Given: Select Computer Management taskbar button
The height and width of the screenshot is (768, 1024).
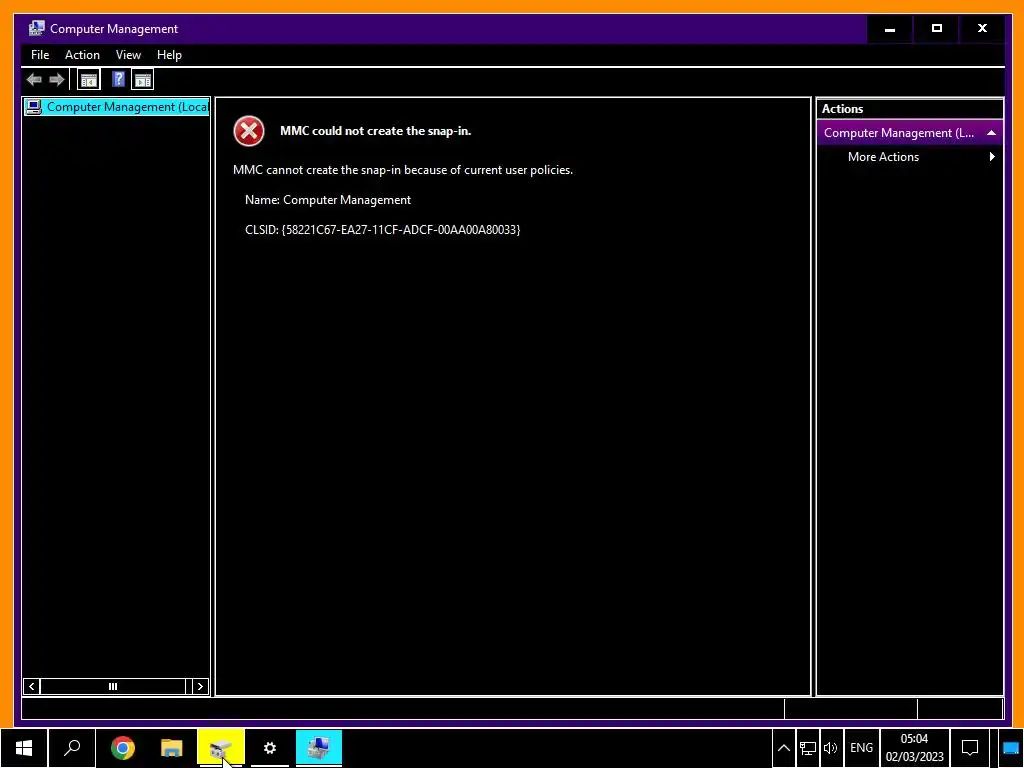Looking at the screenshot, I should click(319, 748).
